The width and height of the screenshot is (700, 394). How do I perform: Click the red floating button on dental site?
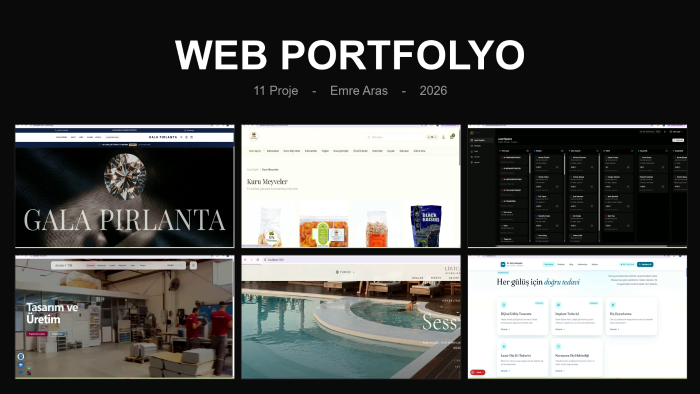point(477,372)
